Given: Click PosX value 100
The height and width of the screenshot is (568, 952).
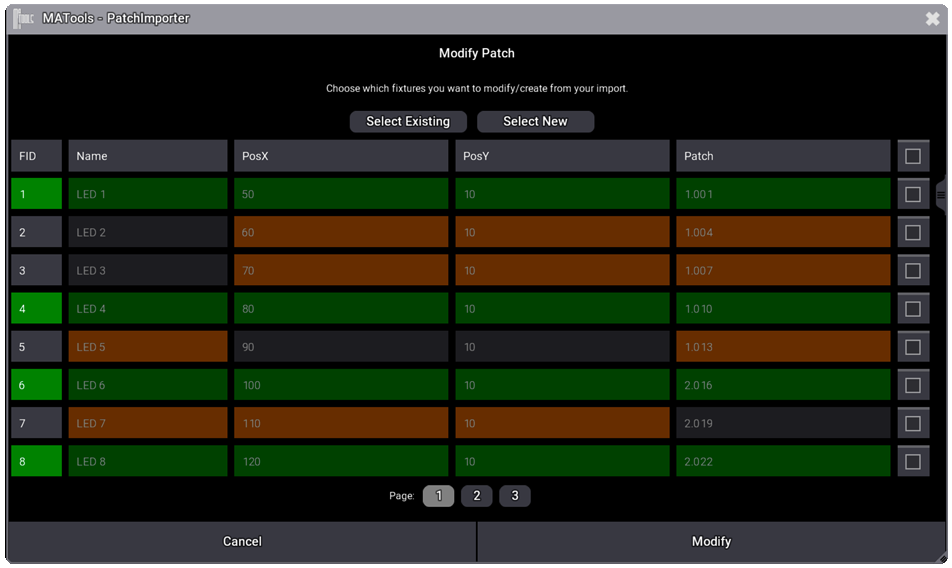Looking at the screenshot, I should [x=341, y=385].
